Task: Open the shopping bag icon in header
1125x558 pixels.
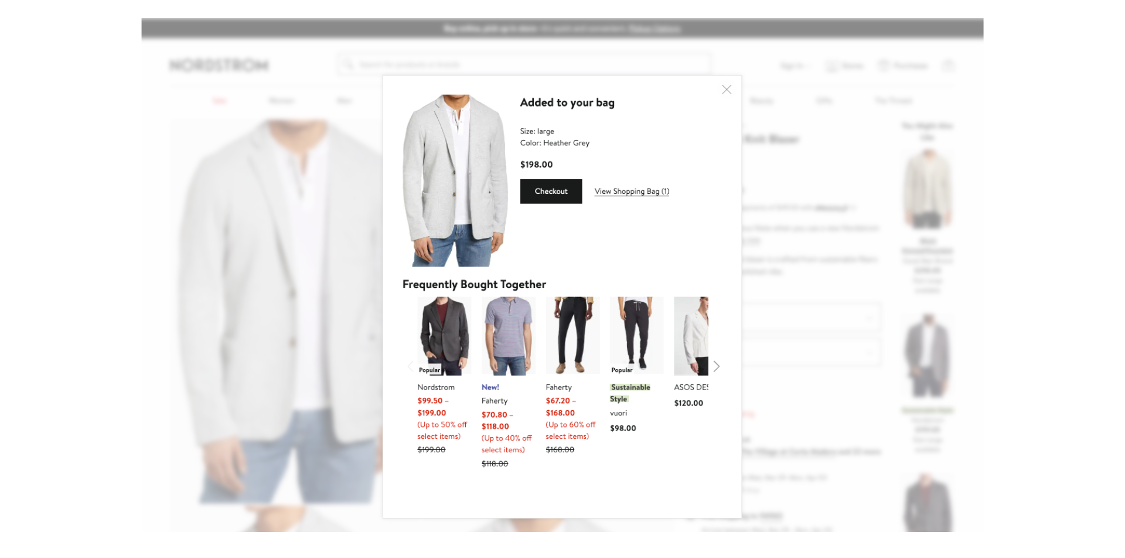Action: (948, 65)
